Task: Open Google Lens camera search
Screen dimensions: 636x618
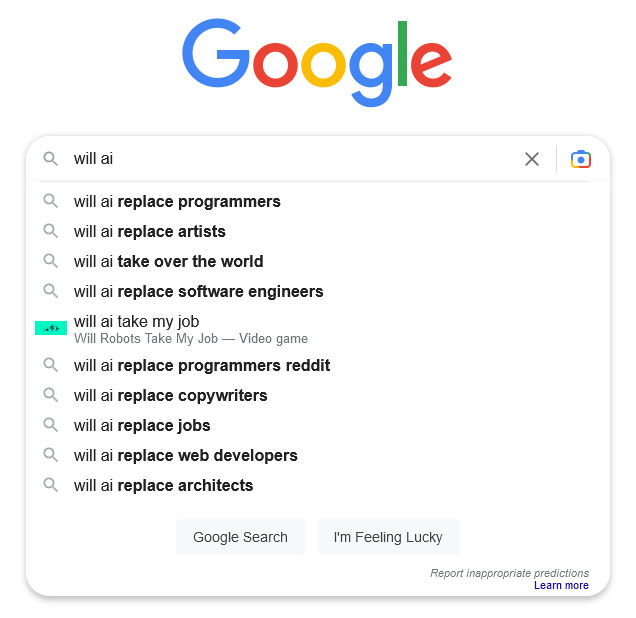Action: pyautogui.click(x=581, y=159)
